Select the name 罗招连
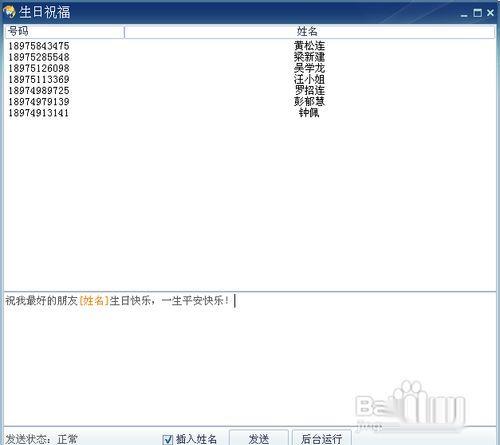500x445 pixels. point(309,90)
